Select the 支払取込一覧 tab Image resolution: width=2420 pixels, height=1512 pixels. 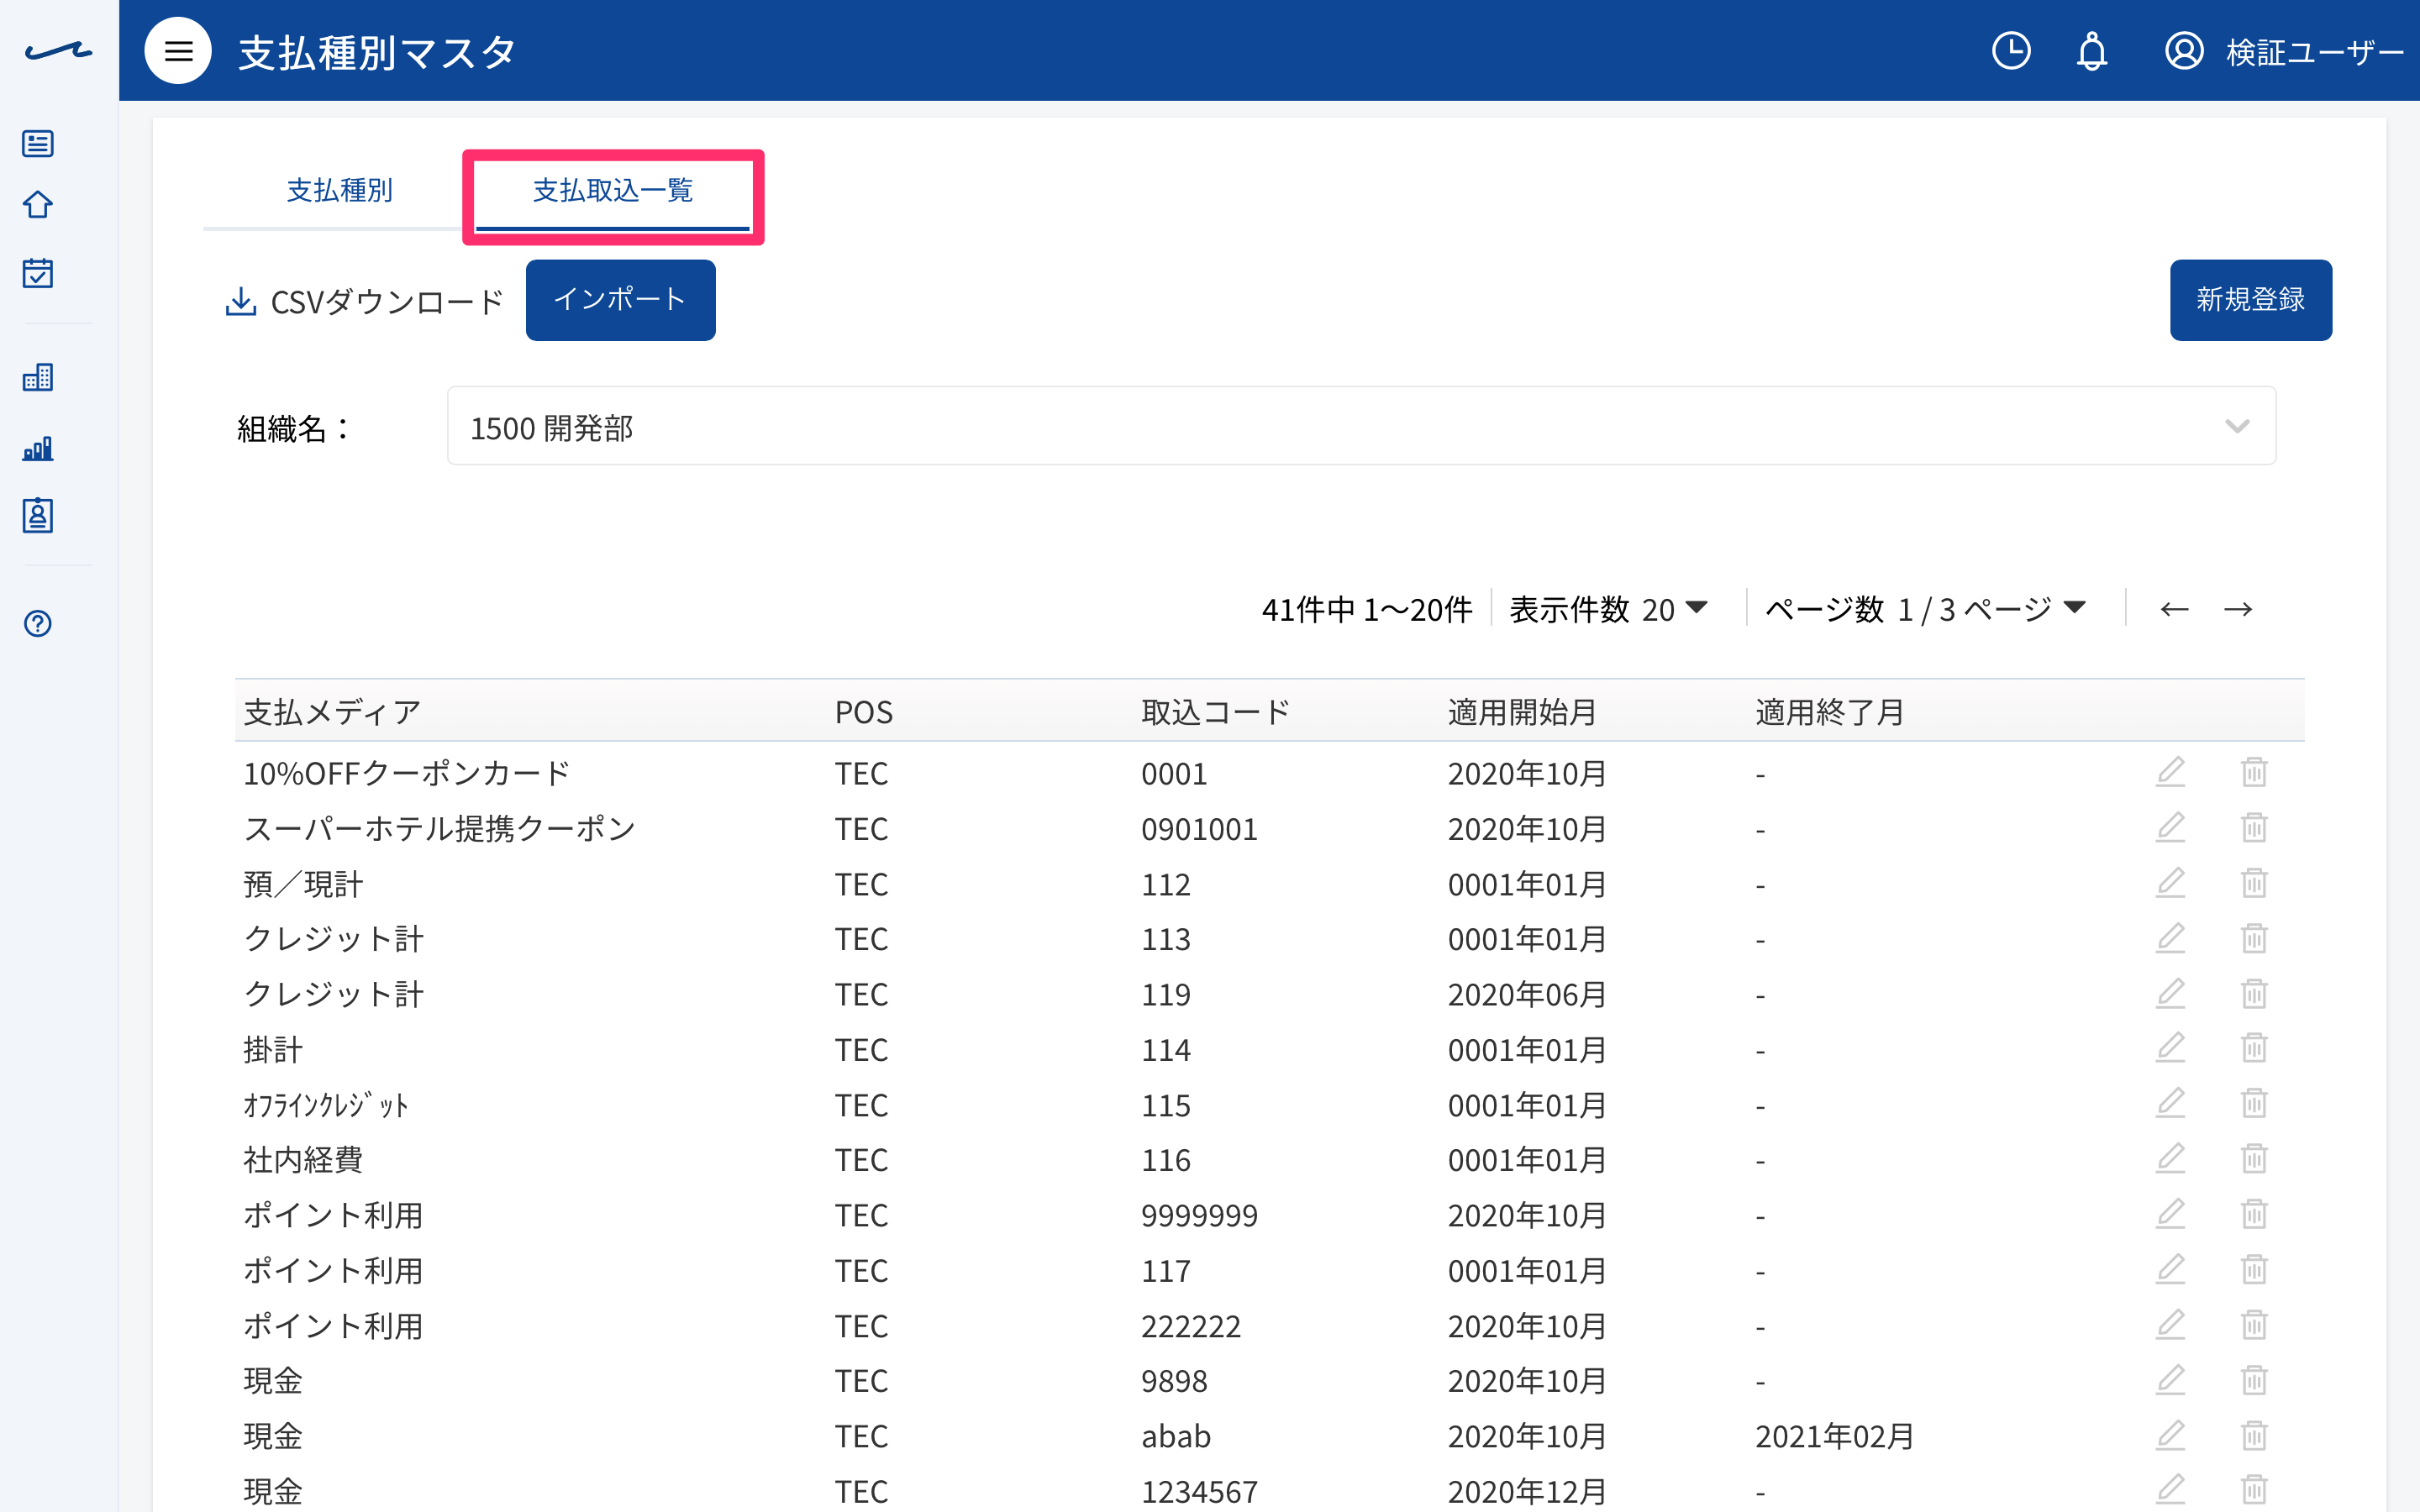tap(612, 190)
